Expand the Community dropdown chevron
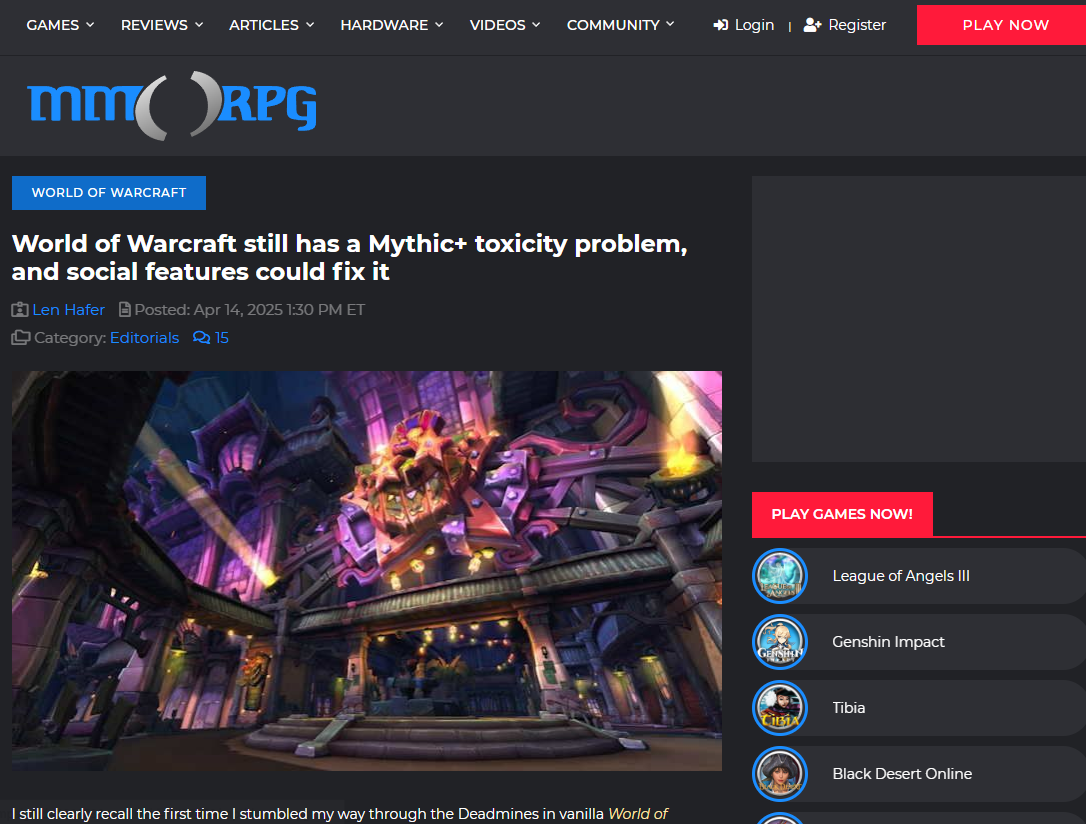The width and height of the screenshot is (1086, 824). click(670, 24)
